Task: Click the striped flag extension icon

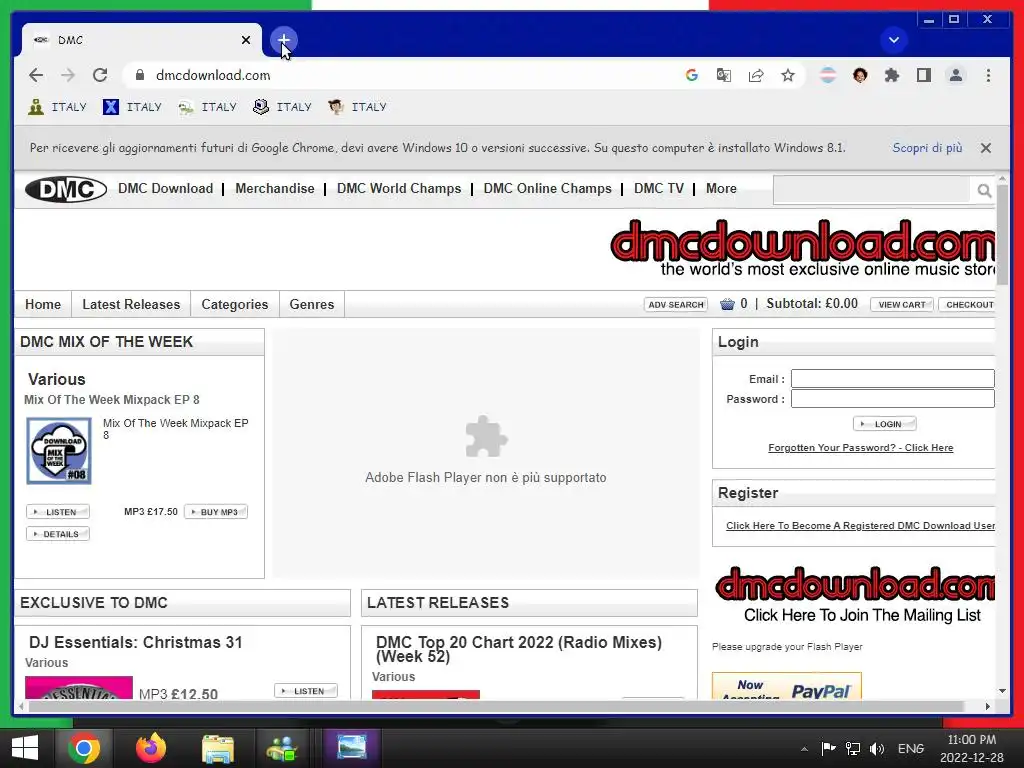Action: tap(827, 75)
